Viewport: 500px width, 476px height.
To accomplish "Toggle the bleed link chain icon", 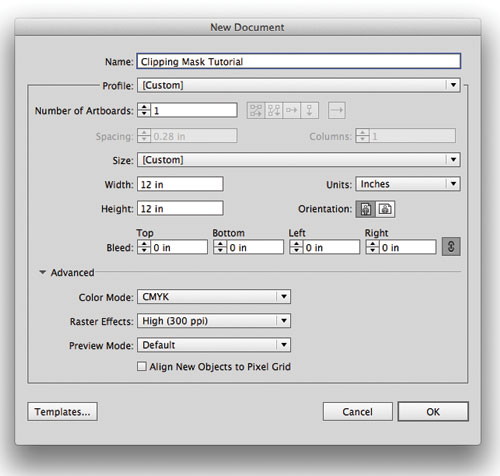I will (451, 247).
